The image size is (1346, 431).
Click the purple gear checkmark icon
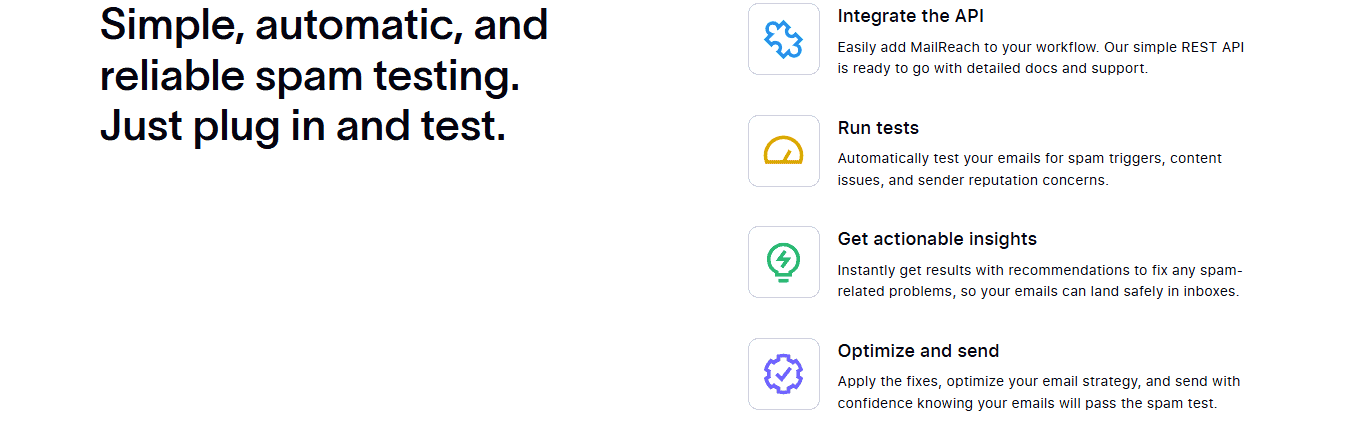coord(784,374)
